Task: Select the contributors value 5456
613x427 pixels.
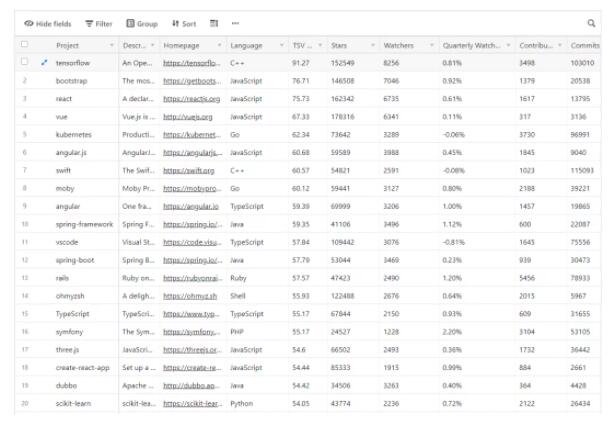Action: point(527,278)
